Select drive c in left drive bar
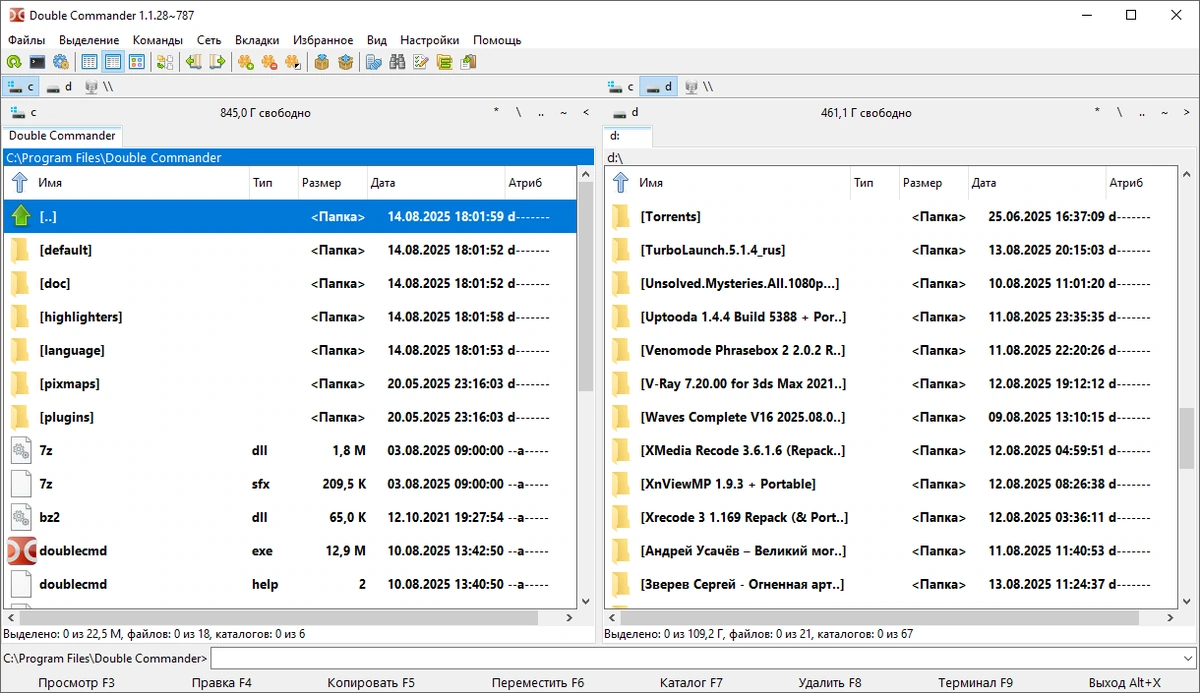This screenshot has width=1200, height=693. (x=20, y=87)
